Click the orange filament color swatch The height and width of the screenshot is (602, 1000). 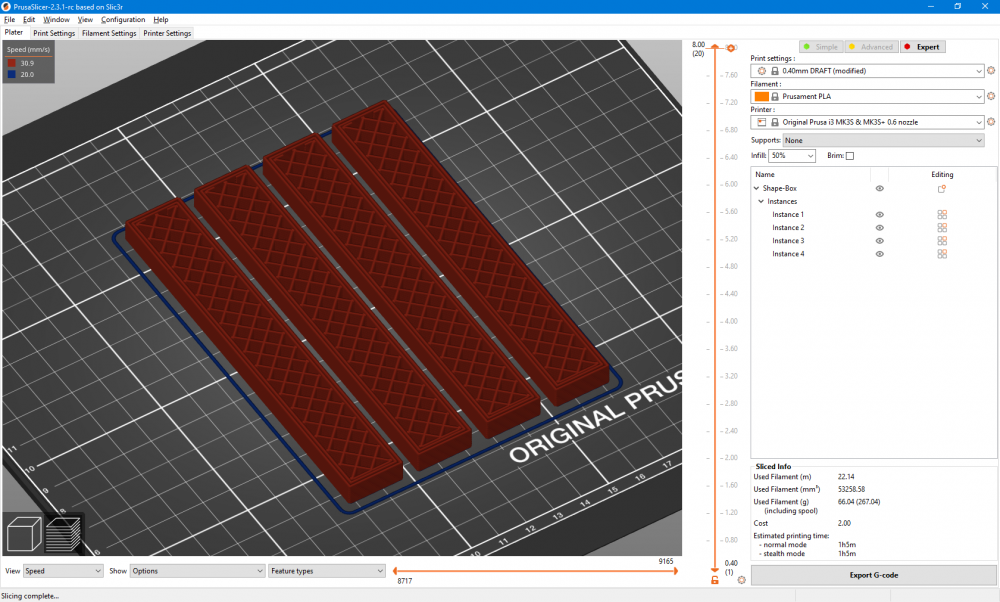click(x=761, y=97)
